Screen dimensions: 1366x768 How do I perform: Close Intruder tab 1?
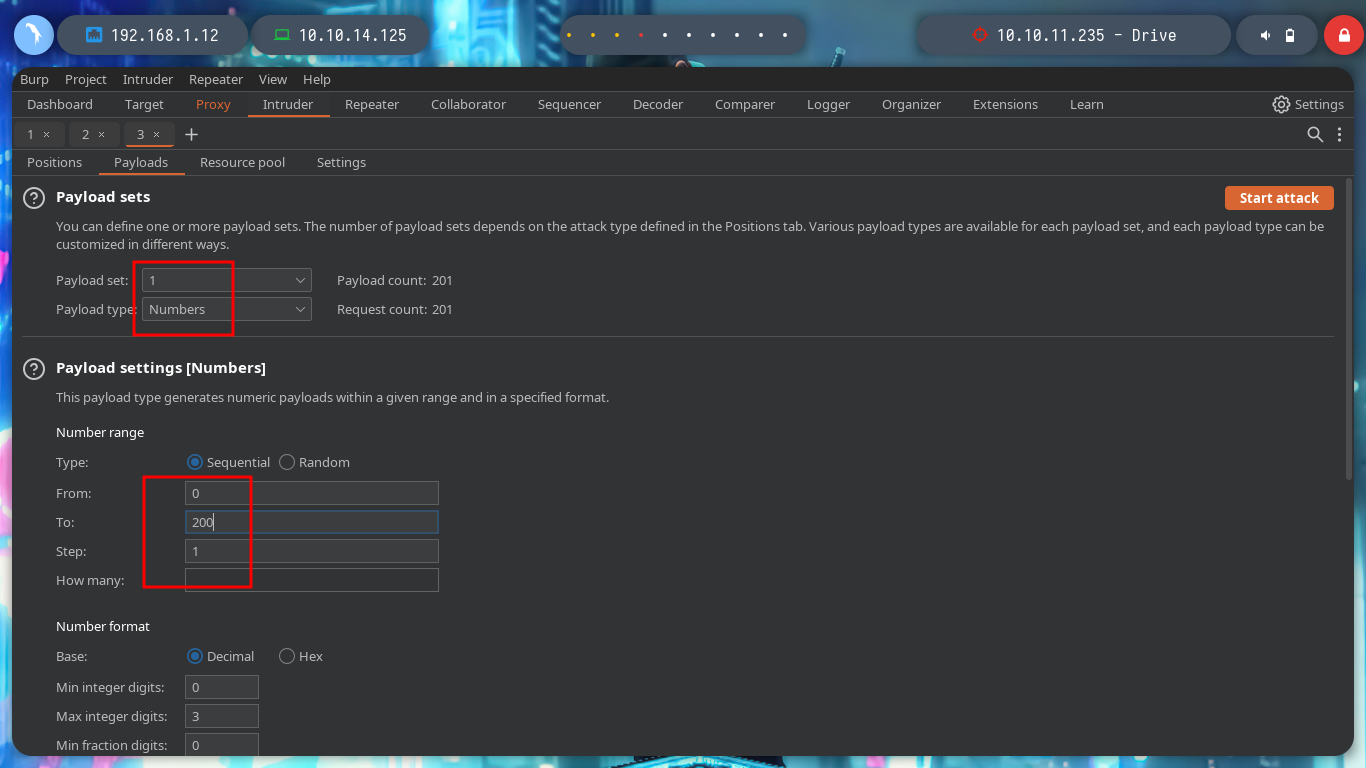click(47, 134)
